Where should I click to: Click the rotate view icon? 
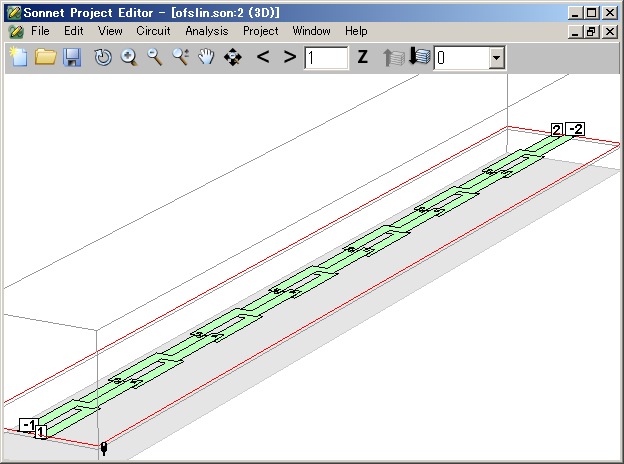pyautogui.click(x=103, y=57)
